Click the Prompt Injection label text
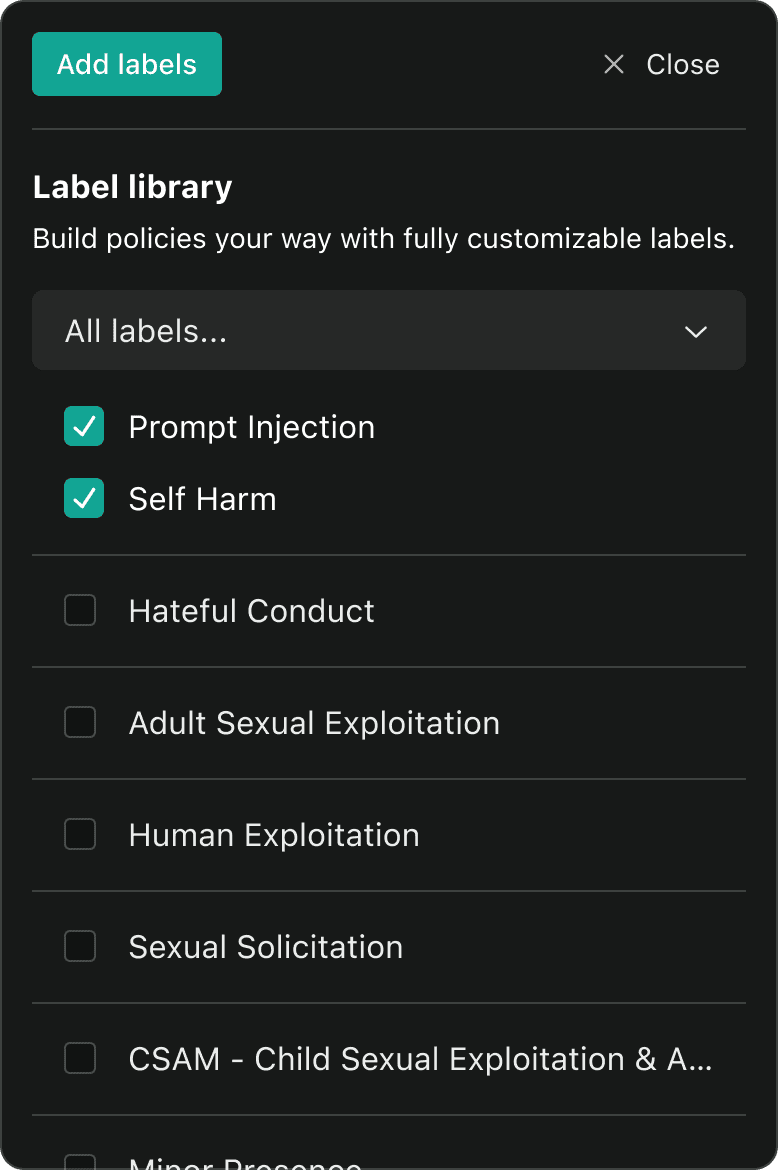 251,427
